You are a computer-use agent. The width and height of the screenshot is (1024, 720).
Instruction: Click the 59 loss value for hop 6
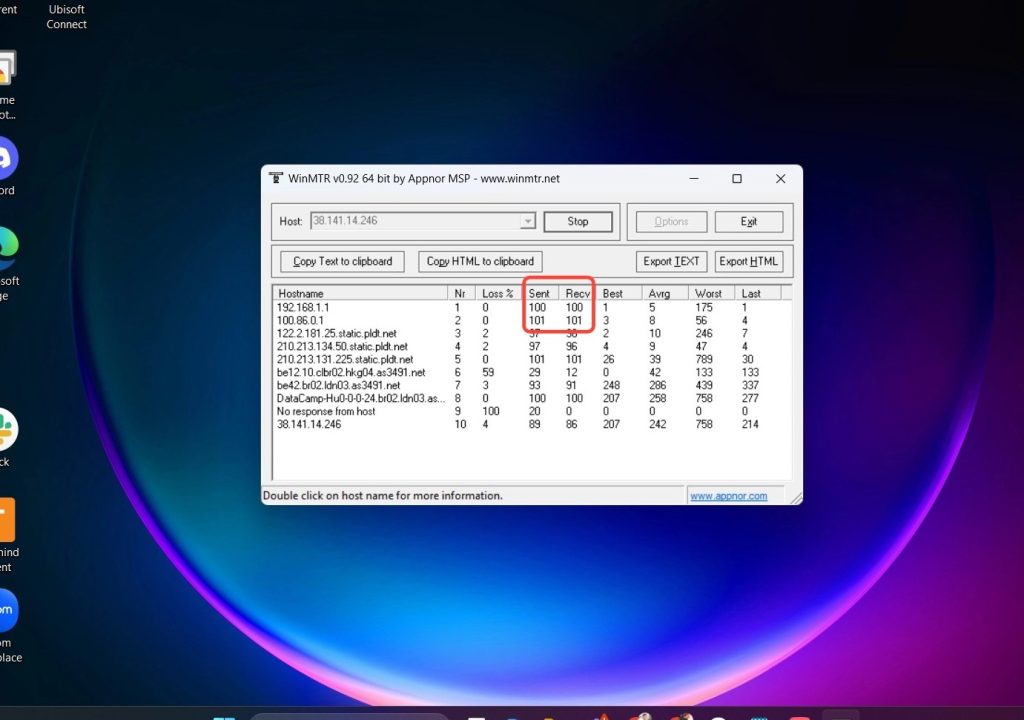coord(488,372)
